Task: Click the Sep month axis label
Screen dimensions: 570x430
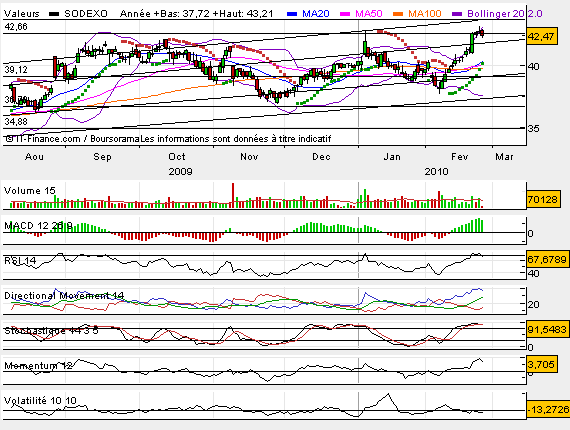Action: [102, 157]
